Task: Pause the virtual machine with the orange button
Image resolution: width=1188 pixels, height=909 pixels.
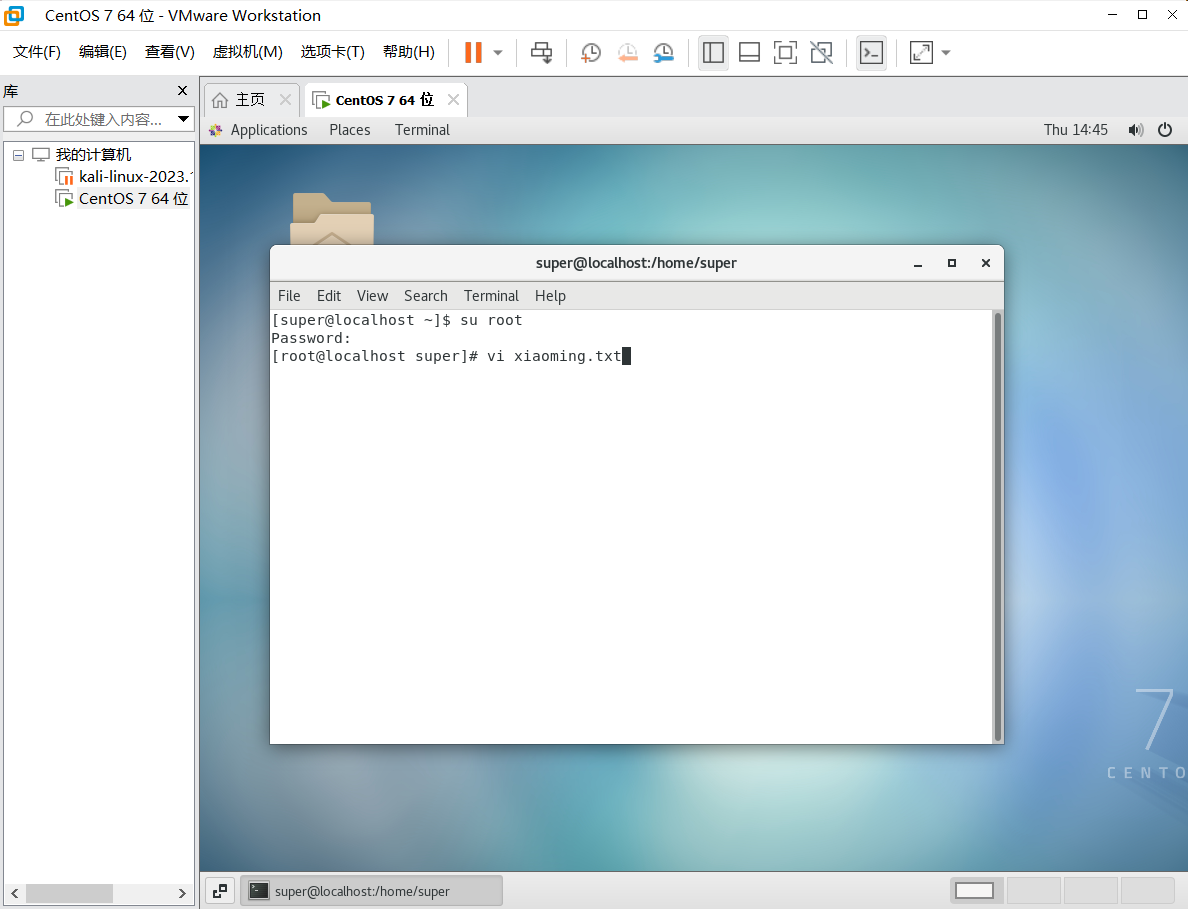Action: click(473, 52)
